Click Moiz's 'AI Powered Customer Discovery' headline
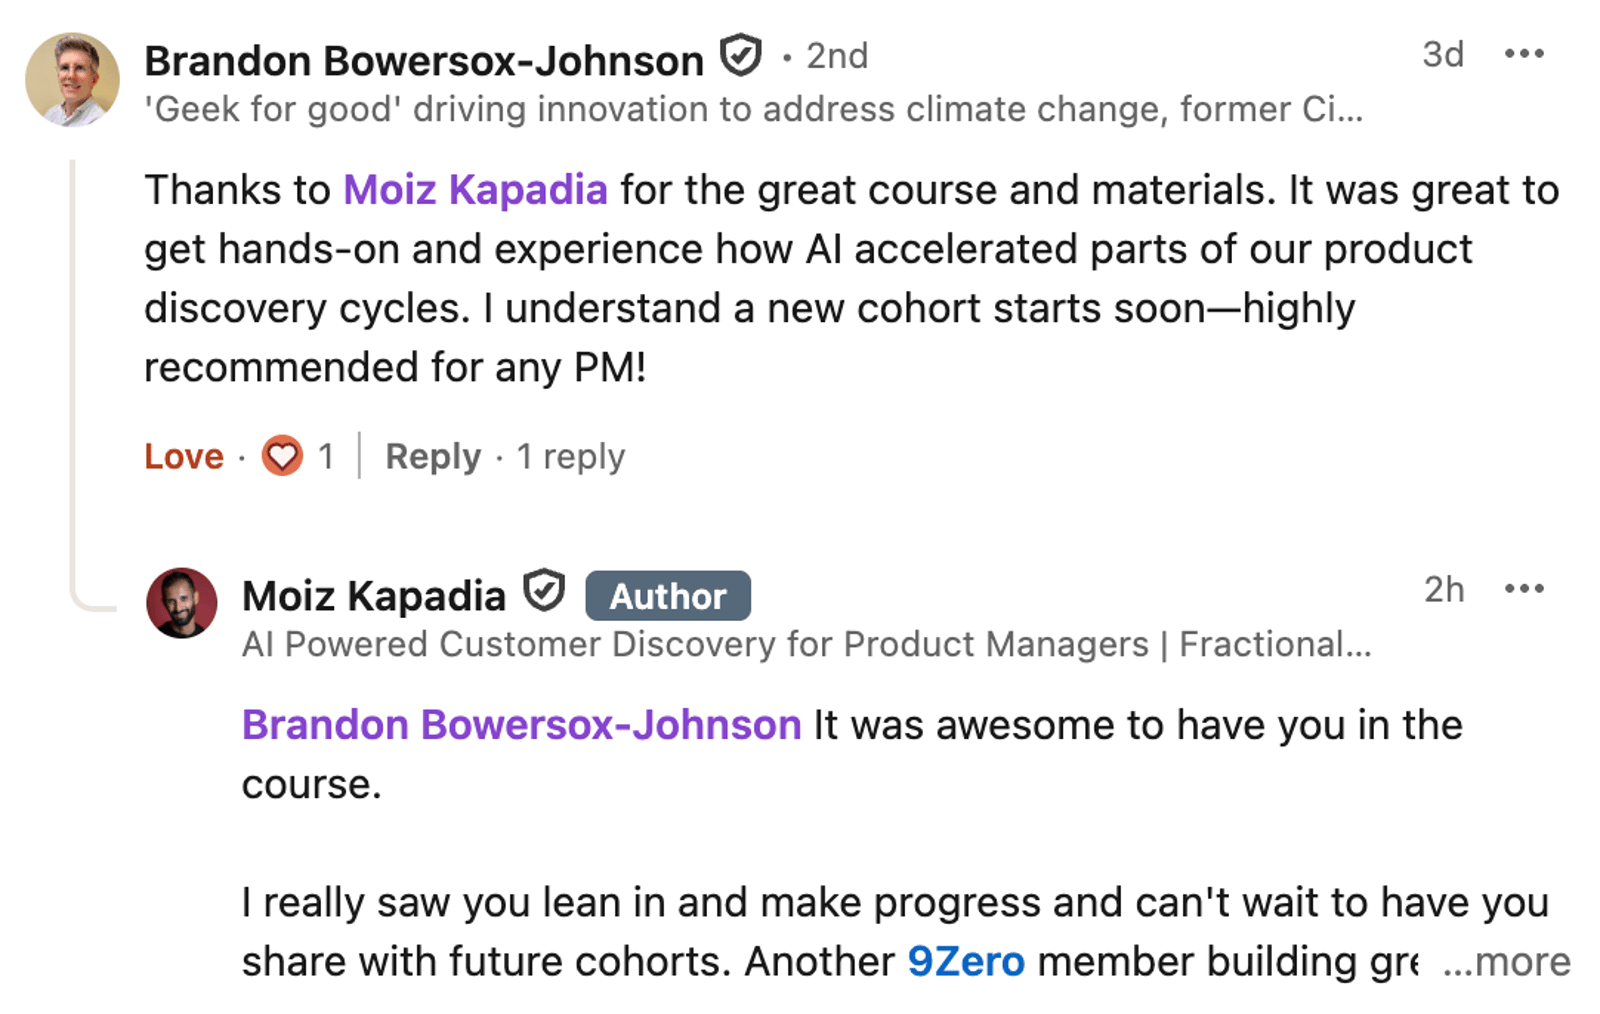Screen dimensions: 1600x1014 [806, 644]
